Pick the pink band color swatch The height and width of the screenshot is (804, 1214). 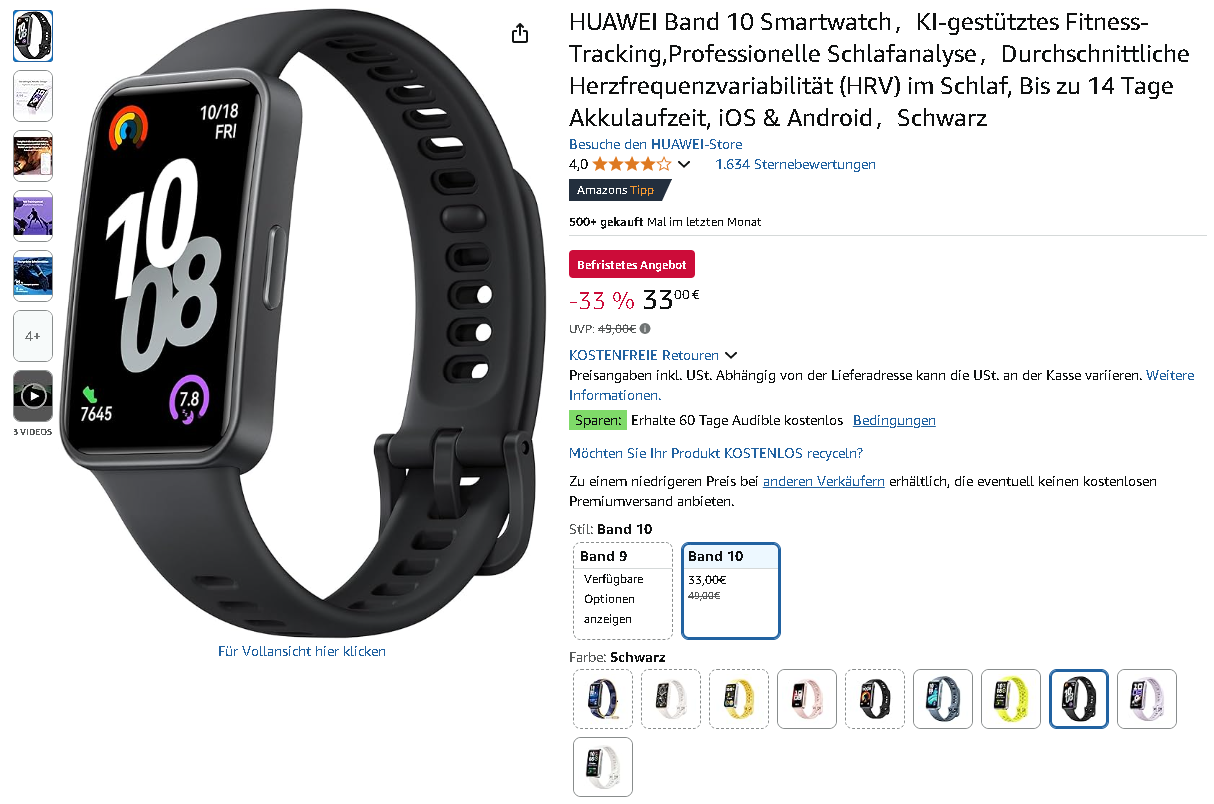(807, 699)
